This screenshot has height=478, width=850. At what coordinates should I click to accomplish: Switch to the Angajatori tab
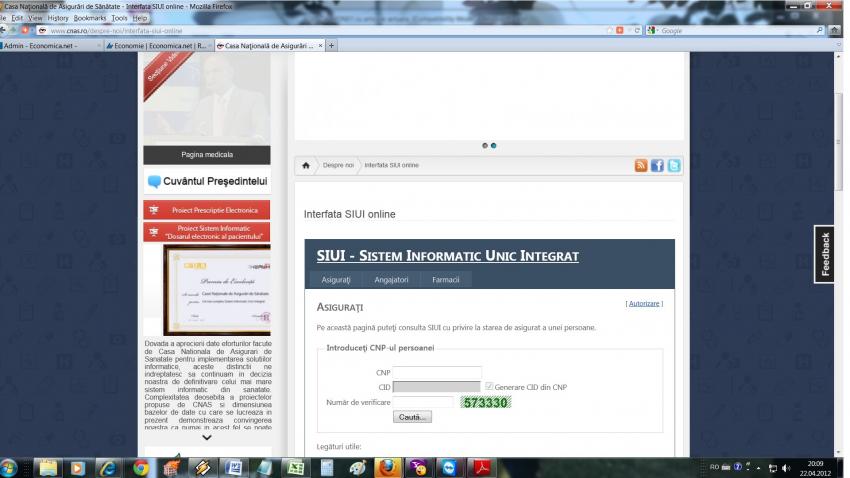(x=391, y=280)
